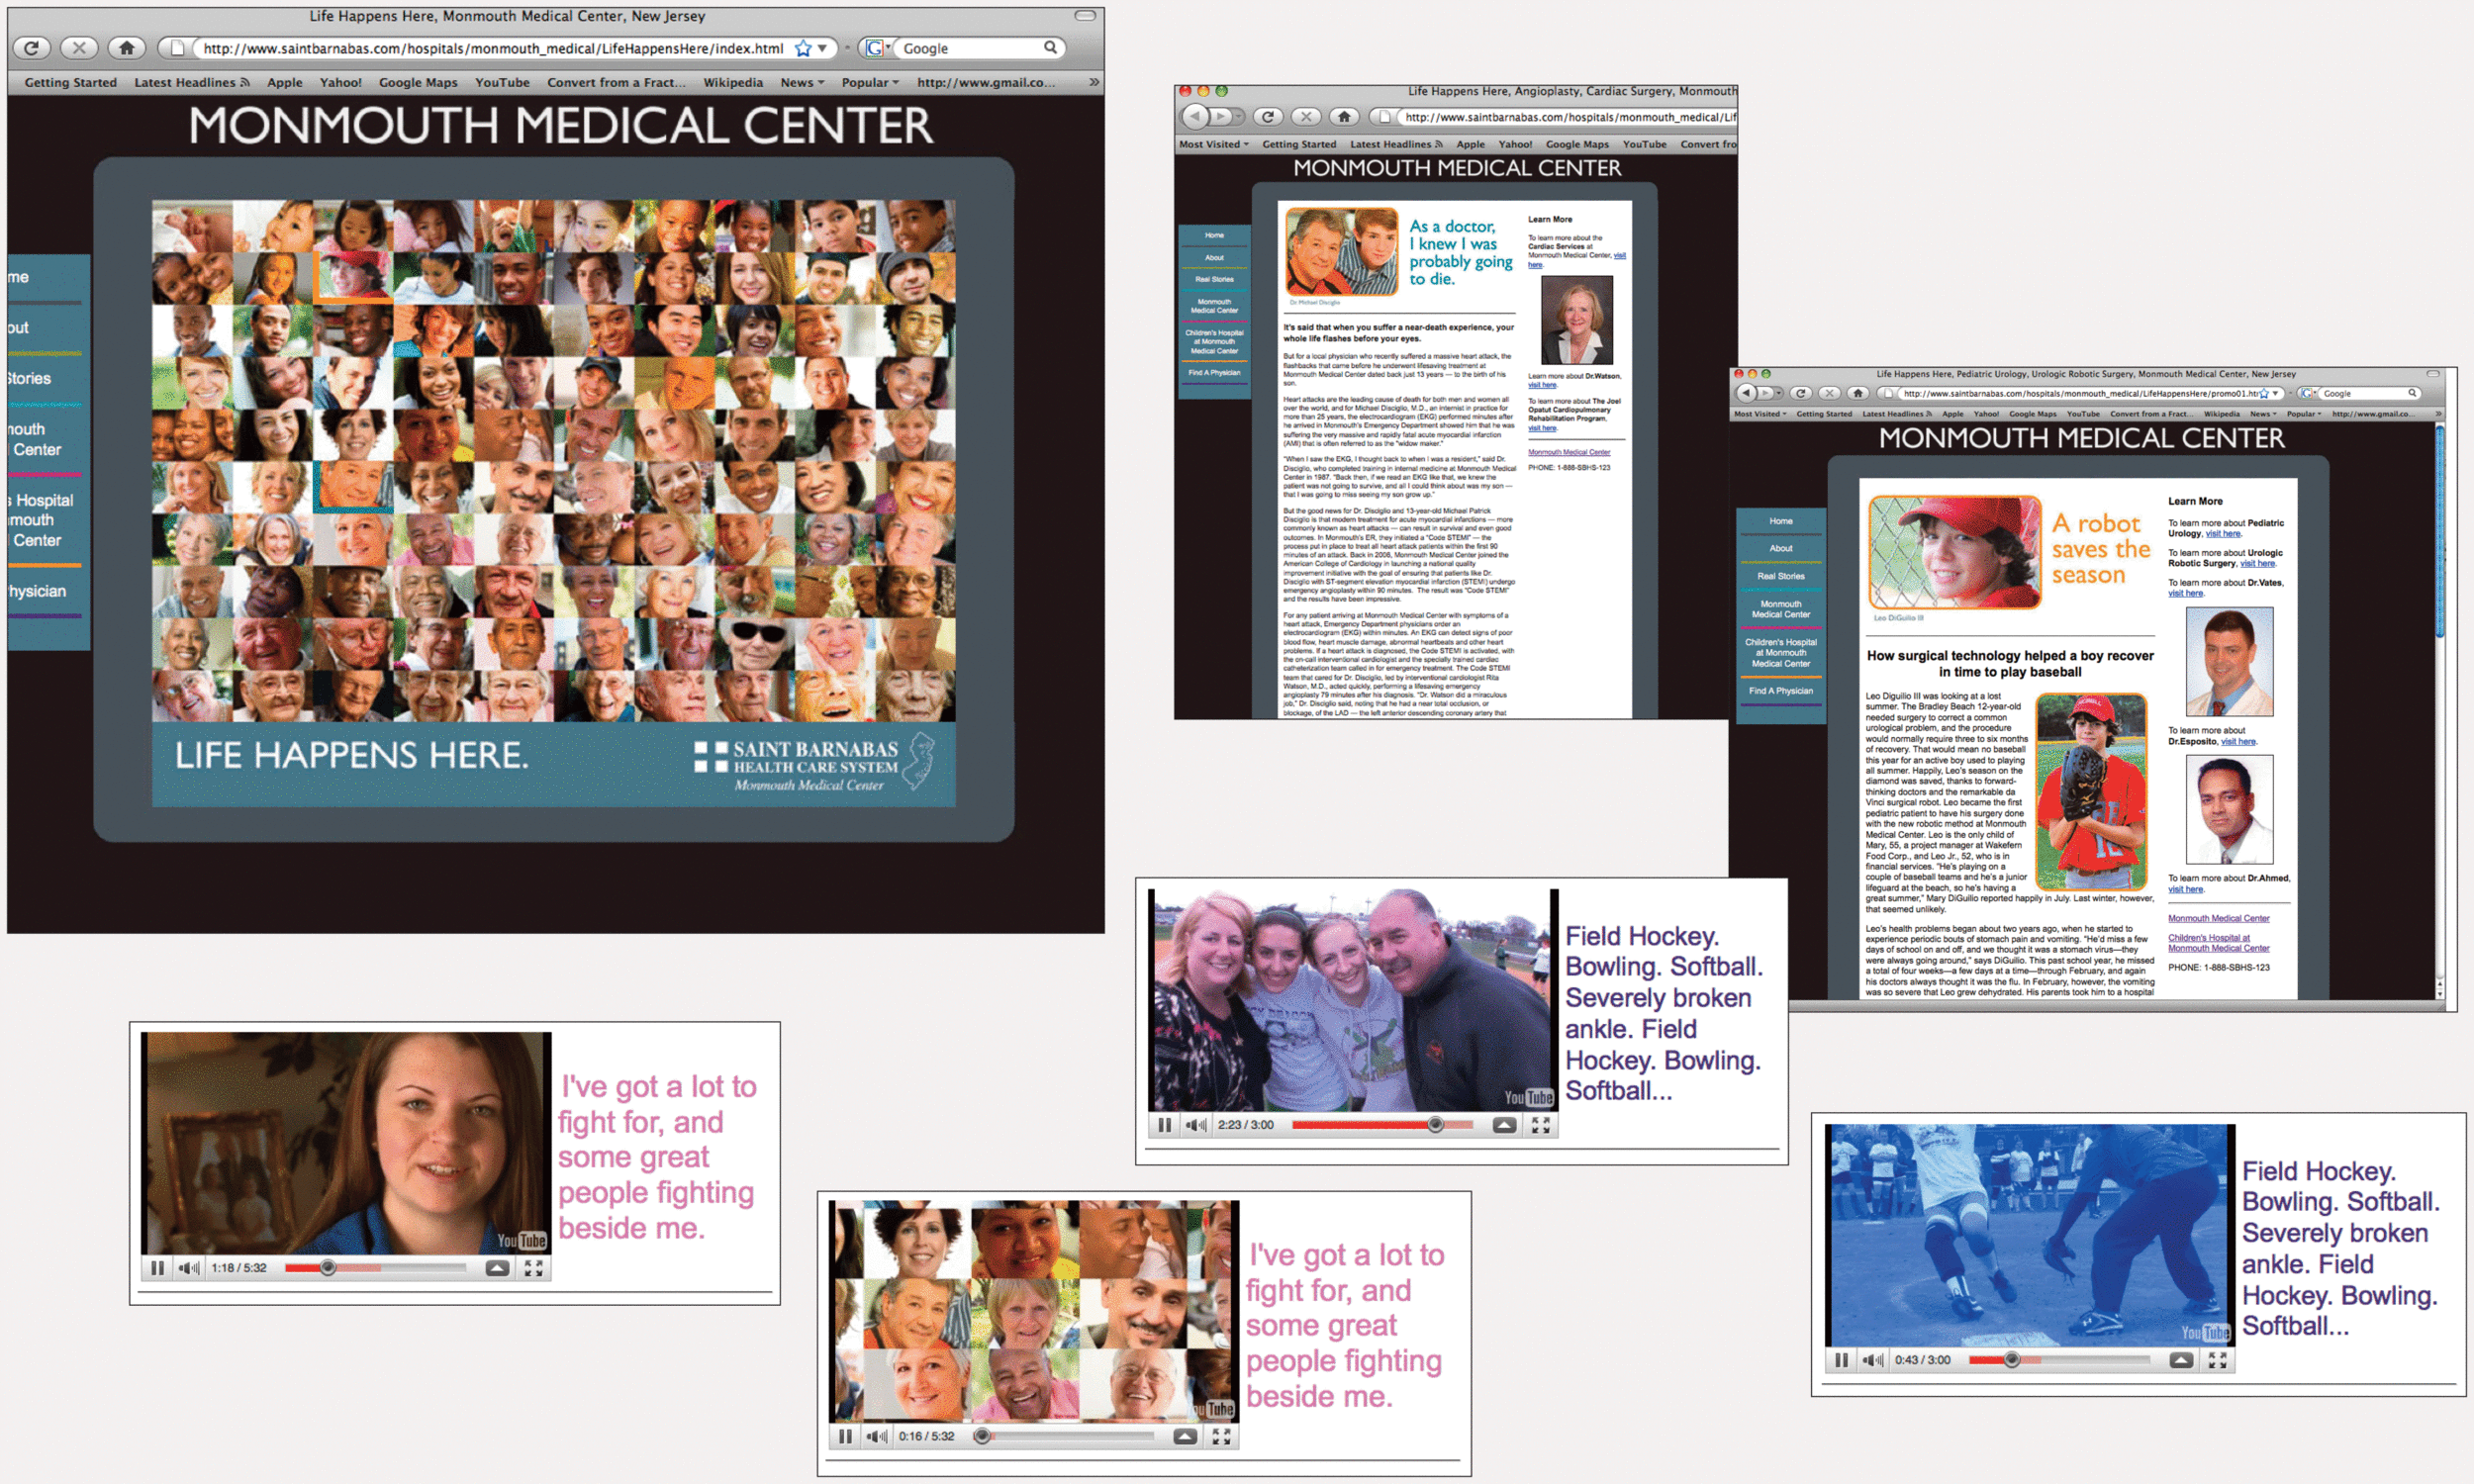2474x1484 pixels.
Task: Open the pop-up menu button on the 0:43 / 3:00 player
Action: pyautogui.click(x=2181, y=1360)
